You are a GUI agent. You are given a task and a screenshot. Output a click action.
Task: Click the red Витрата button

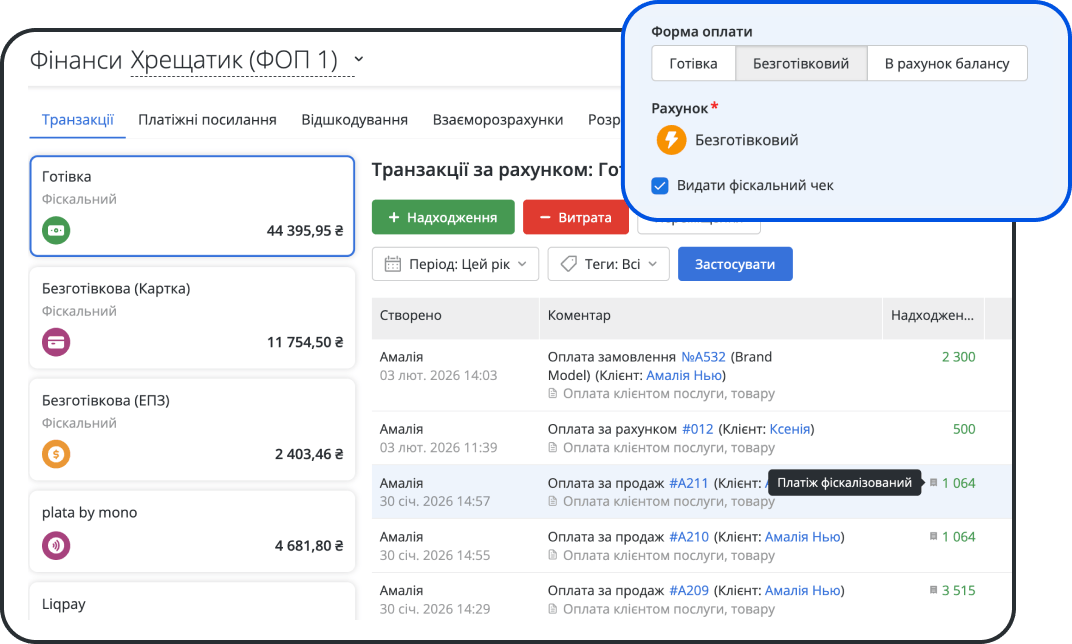tap(576, 217)
